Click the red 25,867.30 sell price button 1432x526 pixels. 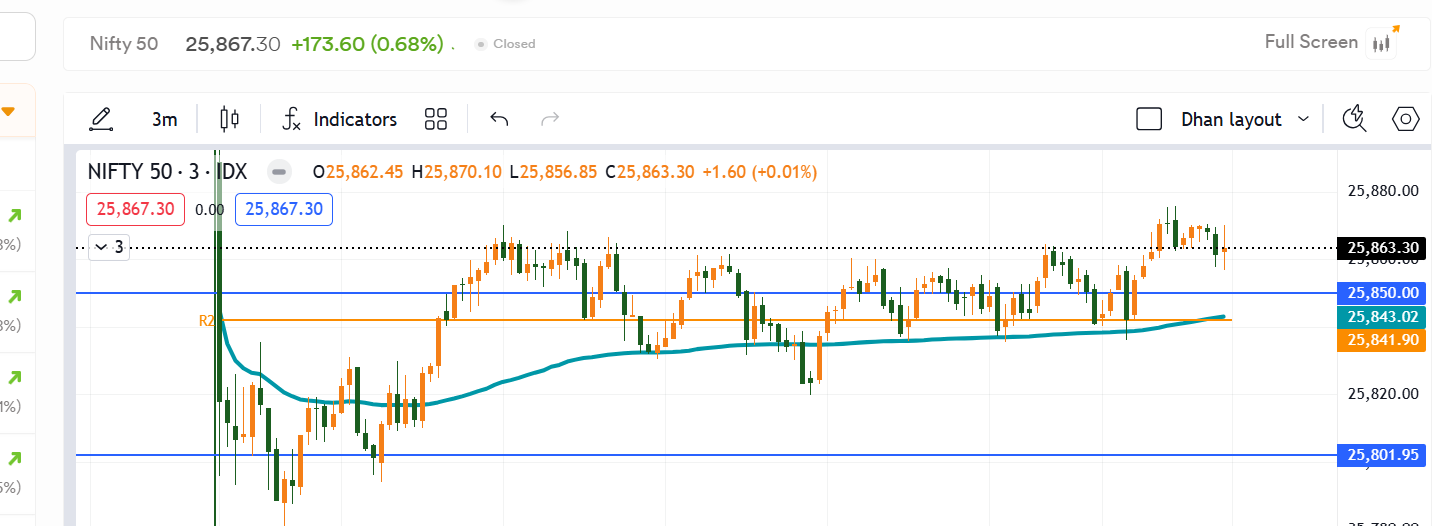tap(135, 210)
